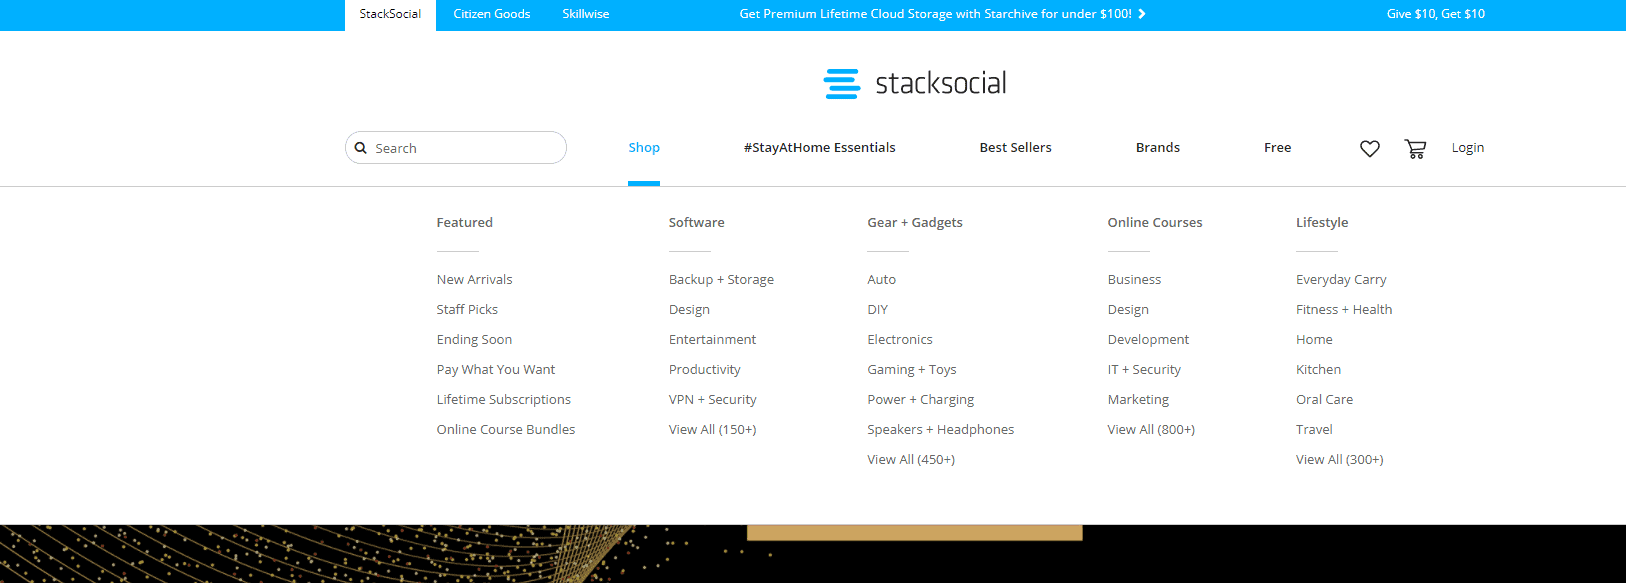Click the gold banner button below menu
Image resolution: width=1626 pixels, height=583 pixels.
pyautogui.click(x=914, y=533)
